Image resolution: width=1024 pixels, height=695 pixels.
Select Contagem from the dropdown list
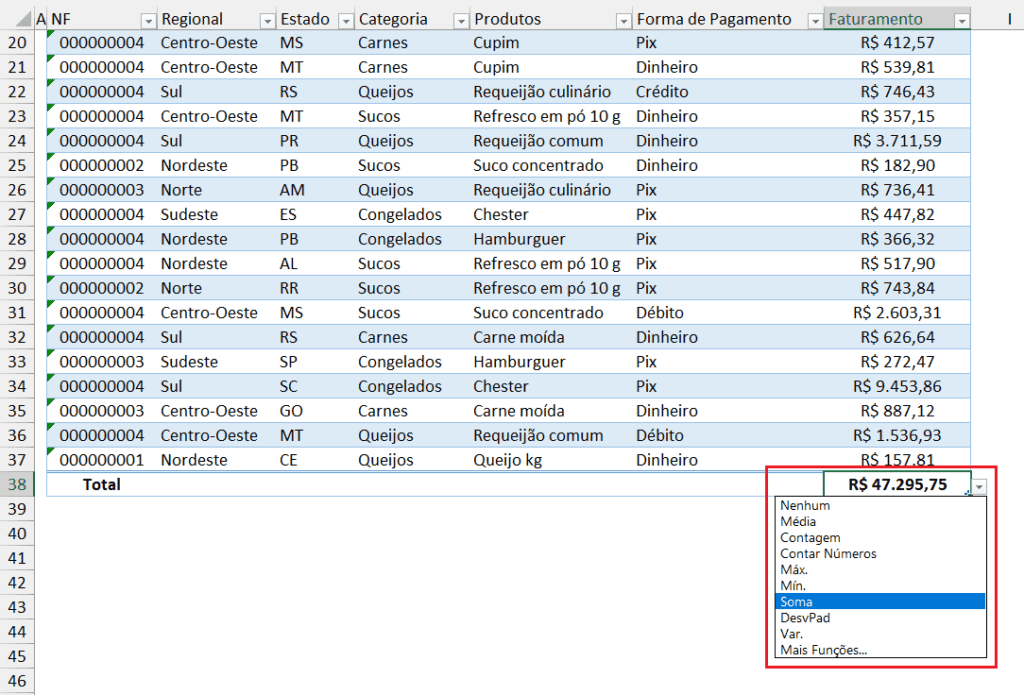click(x=810, y=538)
